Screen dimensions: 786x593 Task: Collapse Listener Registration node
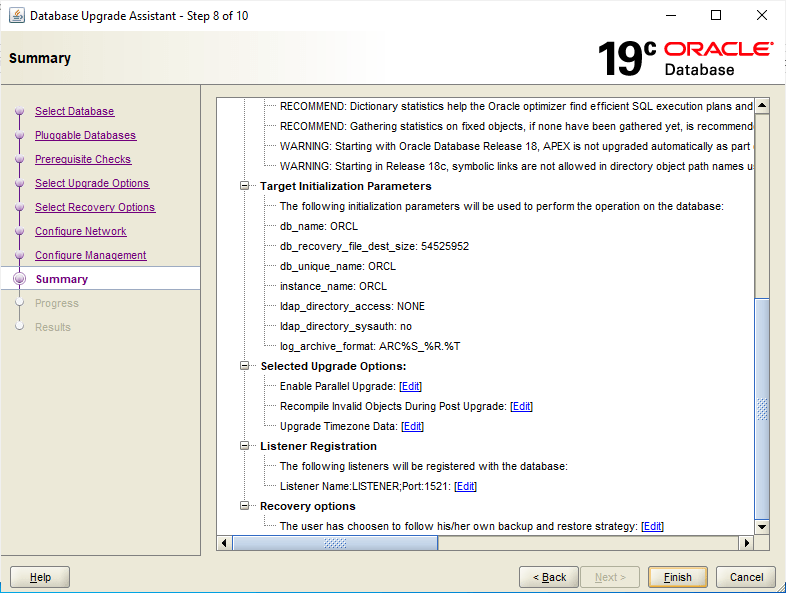tap(245, 446)
